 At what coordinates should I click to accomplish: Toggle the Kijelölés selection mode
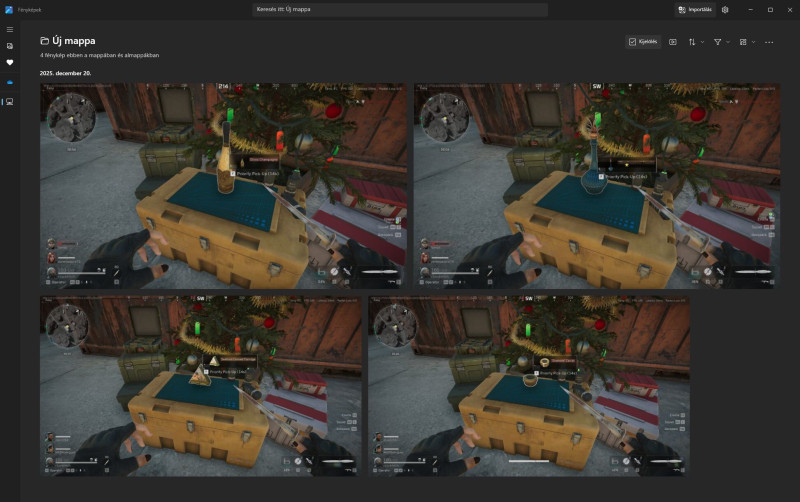[x=643, y=42]
